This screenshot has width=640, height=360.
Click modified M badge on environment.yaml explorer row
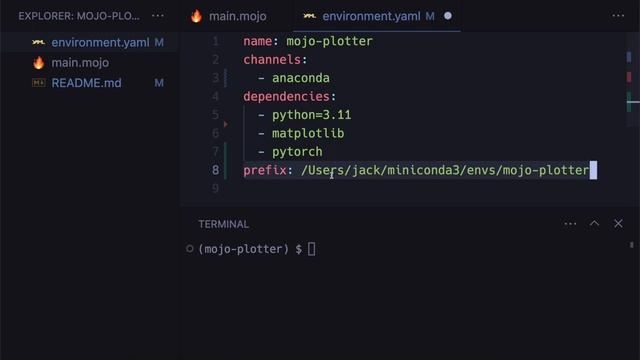(x=159, y=42)
